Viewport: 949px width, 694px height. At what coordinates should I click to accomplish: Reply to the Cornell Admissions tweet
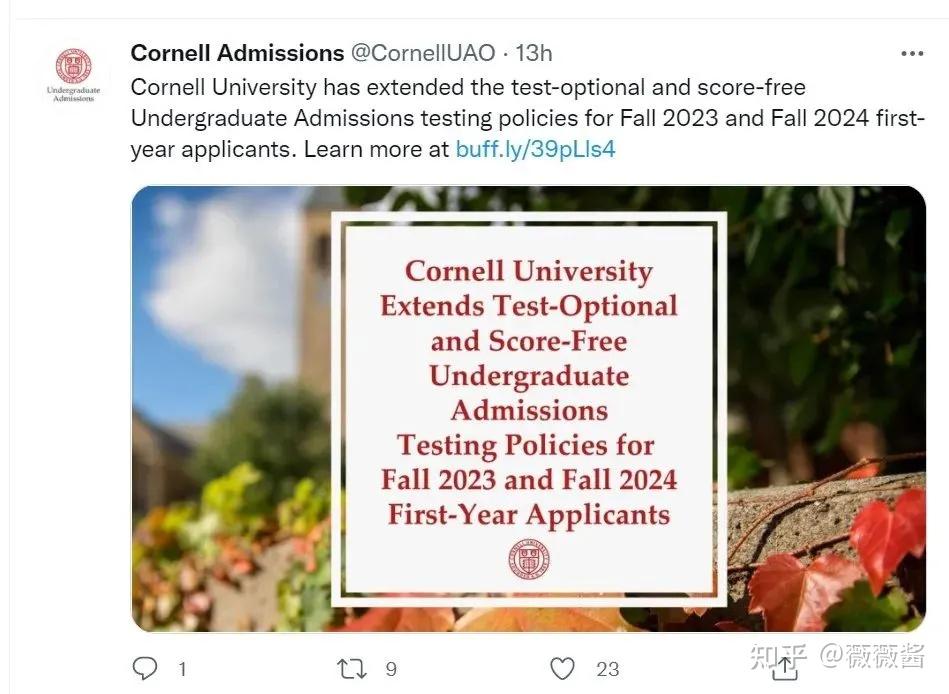(x=146, y=668)
